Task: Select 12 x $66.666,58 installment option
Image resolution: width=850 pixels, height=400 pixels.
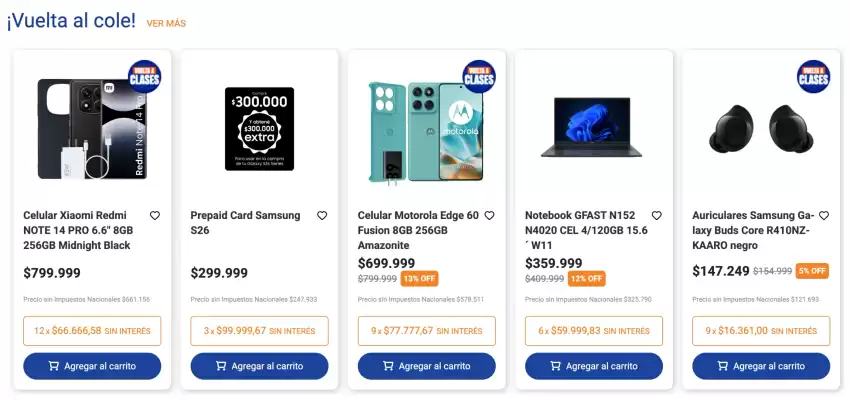Action: pyautogui.click(x=92, y=331)
